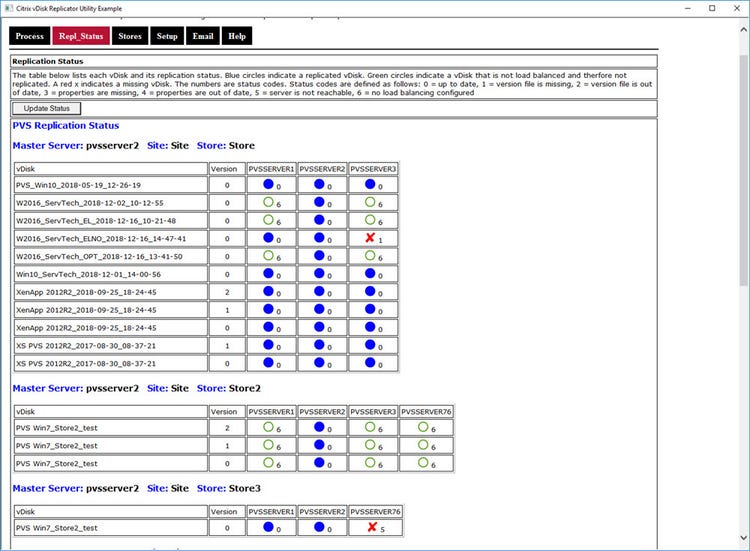Click green circle for Store2 version 0 on PVSSERVER3
Viewport: 750px width, 551px height.
click(370, 463)
